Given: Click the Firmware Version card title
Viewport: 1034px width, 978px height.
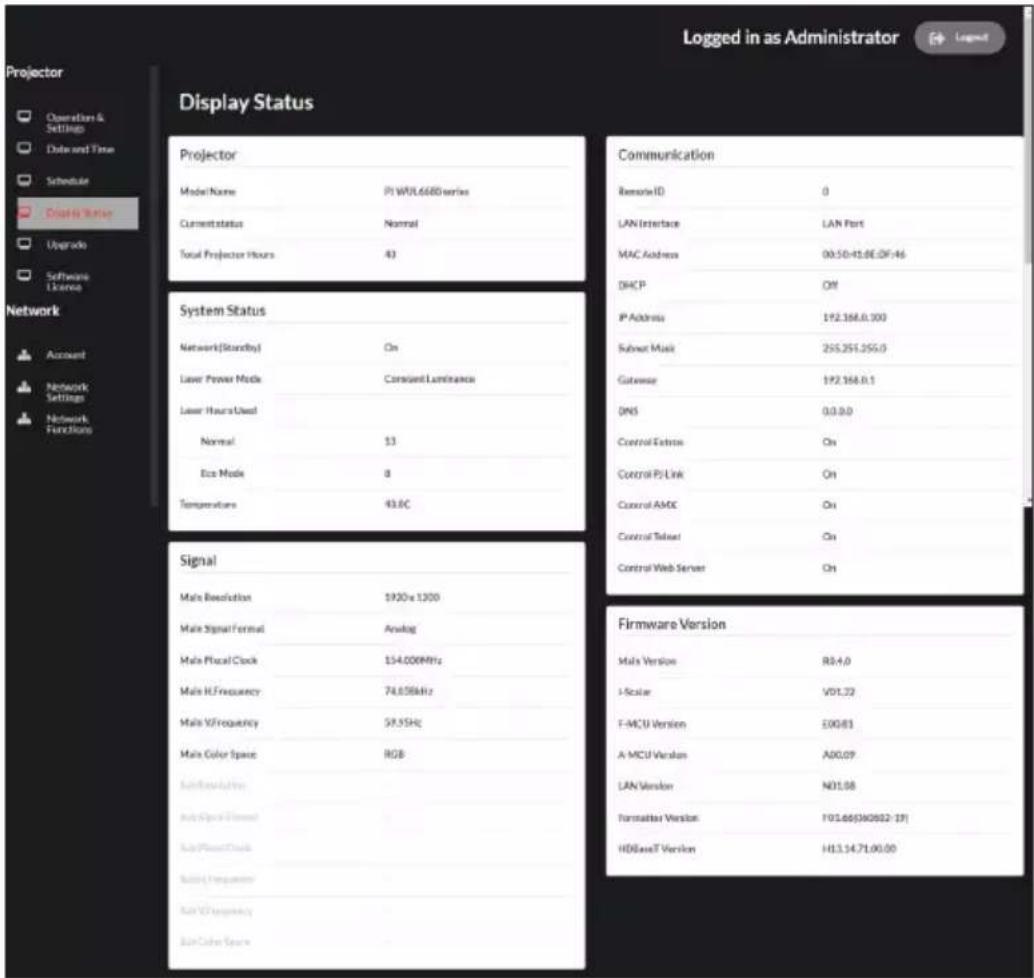Looking at the screenshot, I should click(671, 624).
